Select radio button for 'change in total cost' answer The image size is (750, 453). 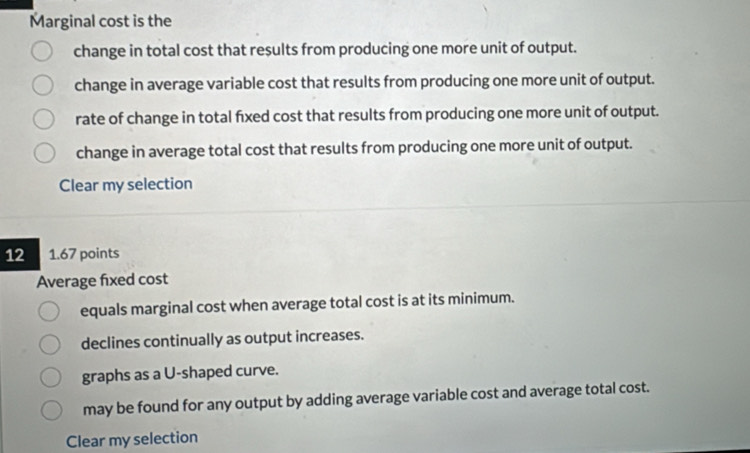click(43, 51)
